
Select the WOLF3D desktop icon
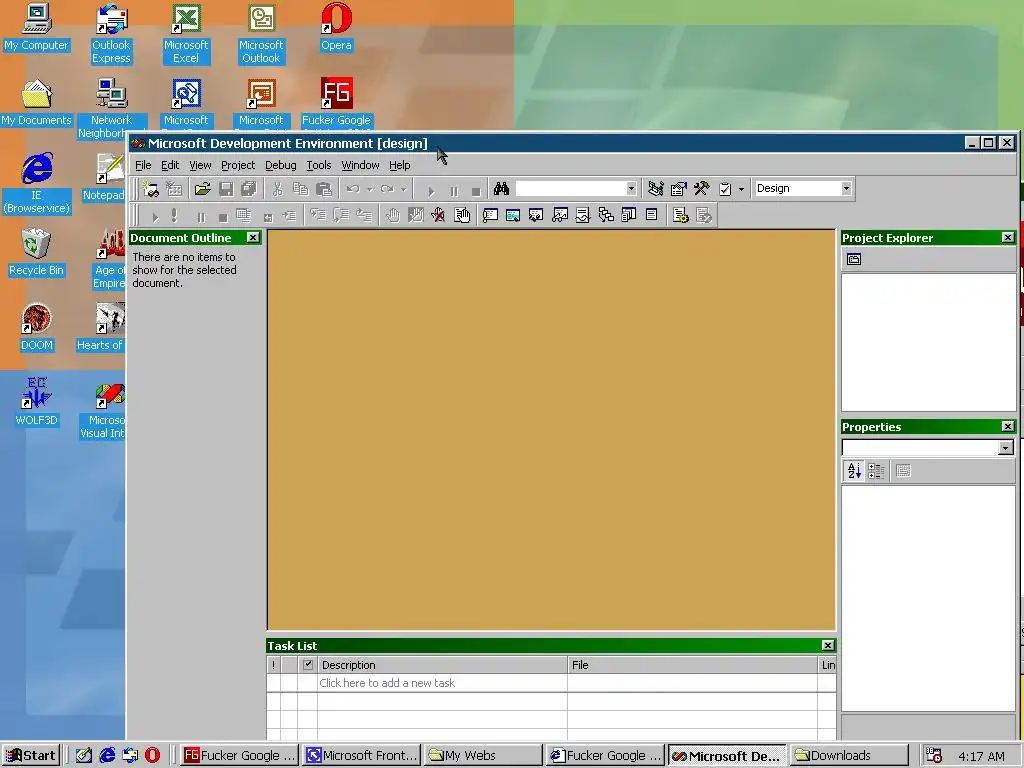click(37, 402)
